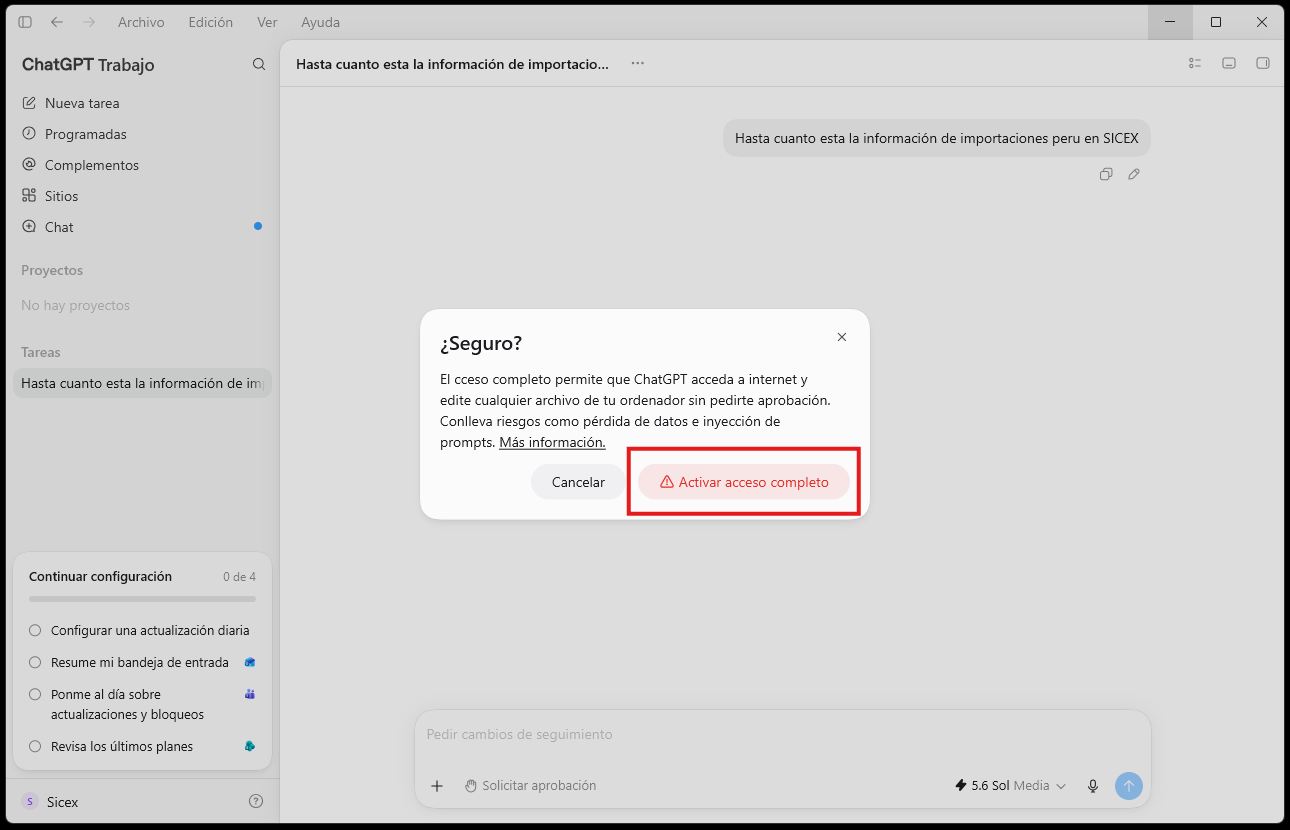Open the help question mark icon
The height and width of the screenshot is (830, 1290).
256,801
